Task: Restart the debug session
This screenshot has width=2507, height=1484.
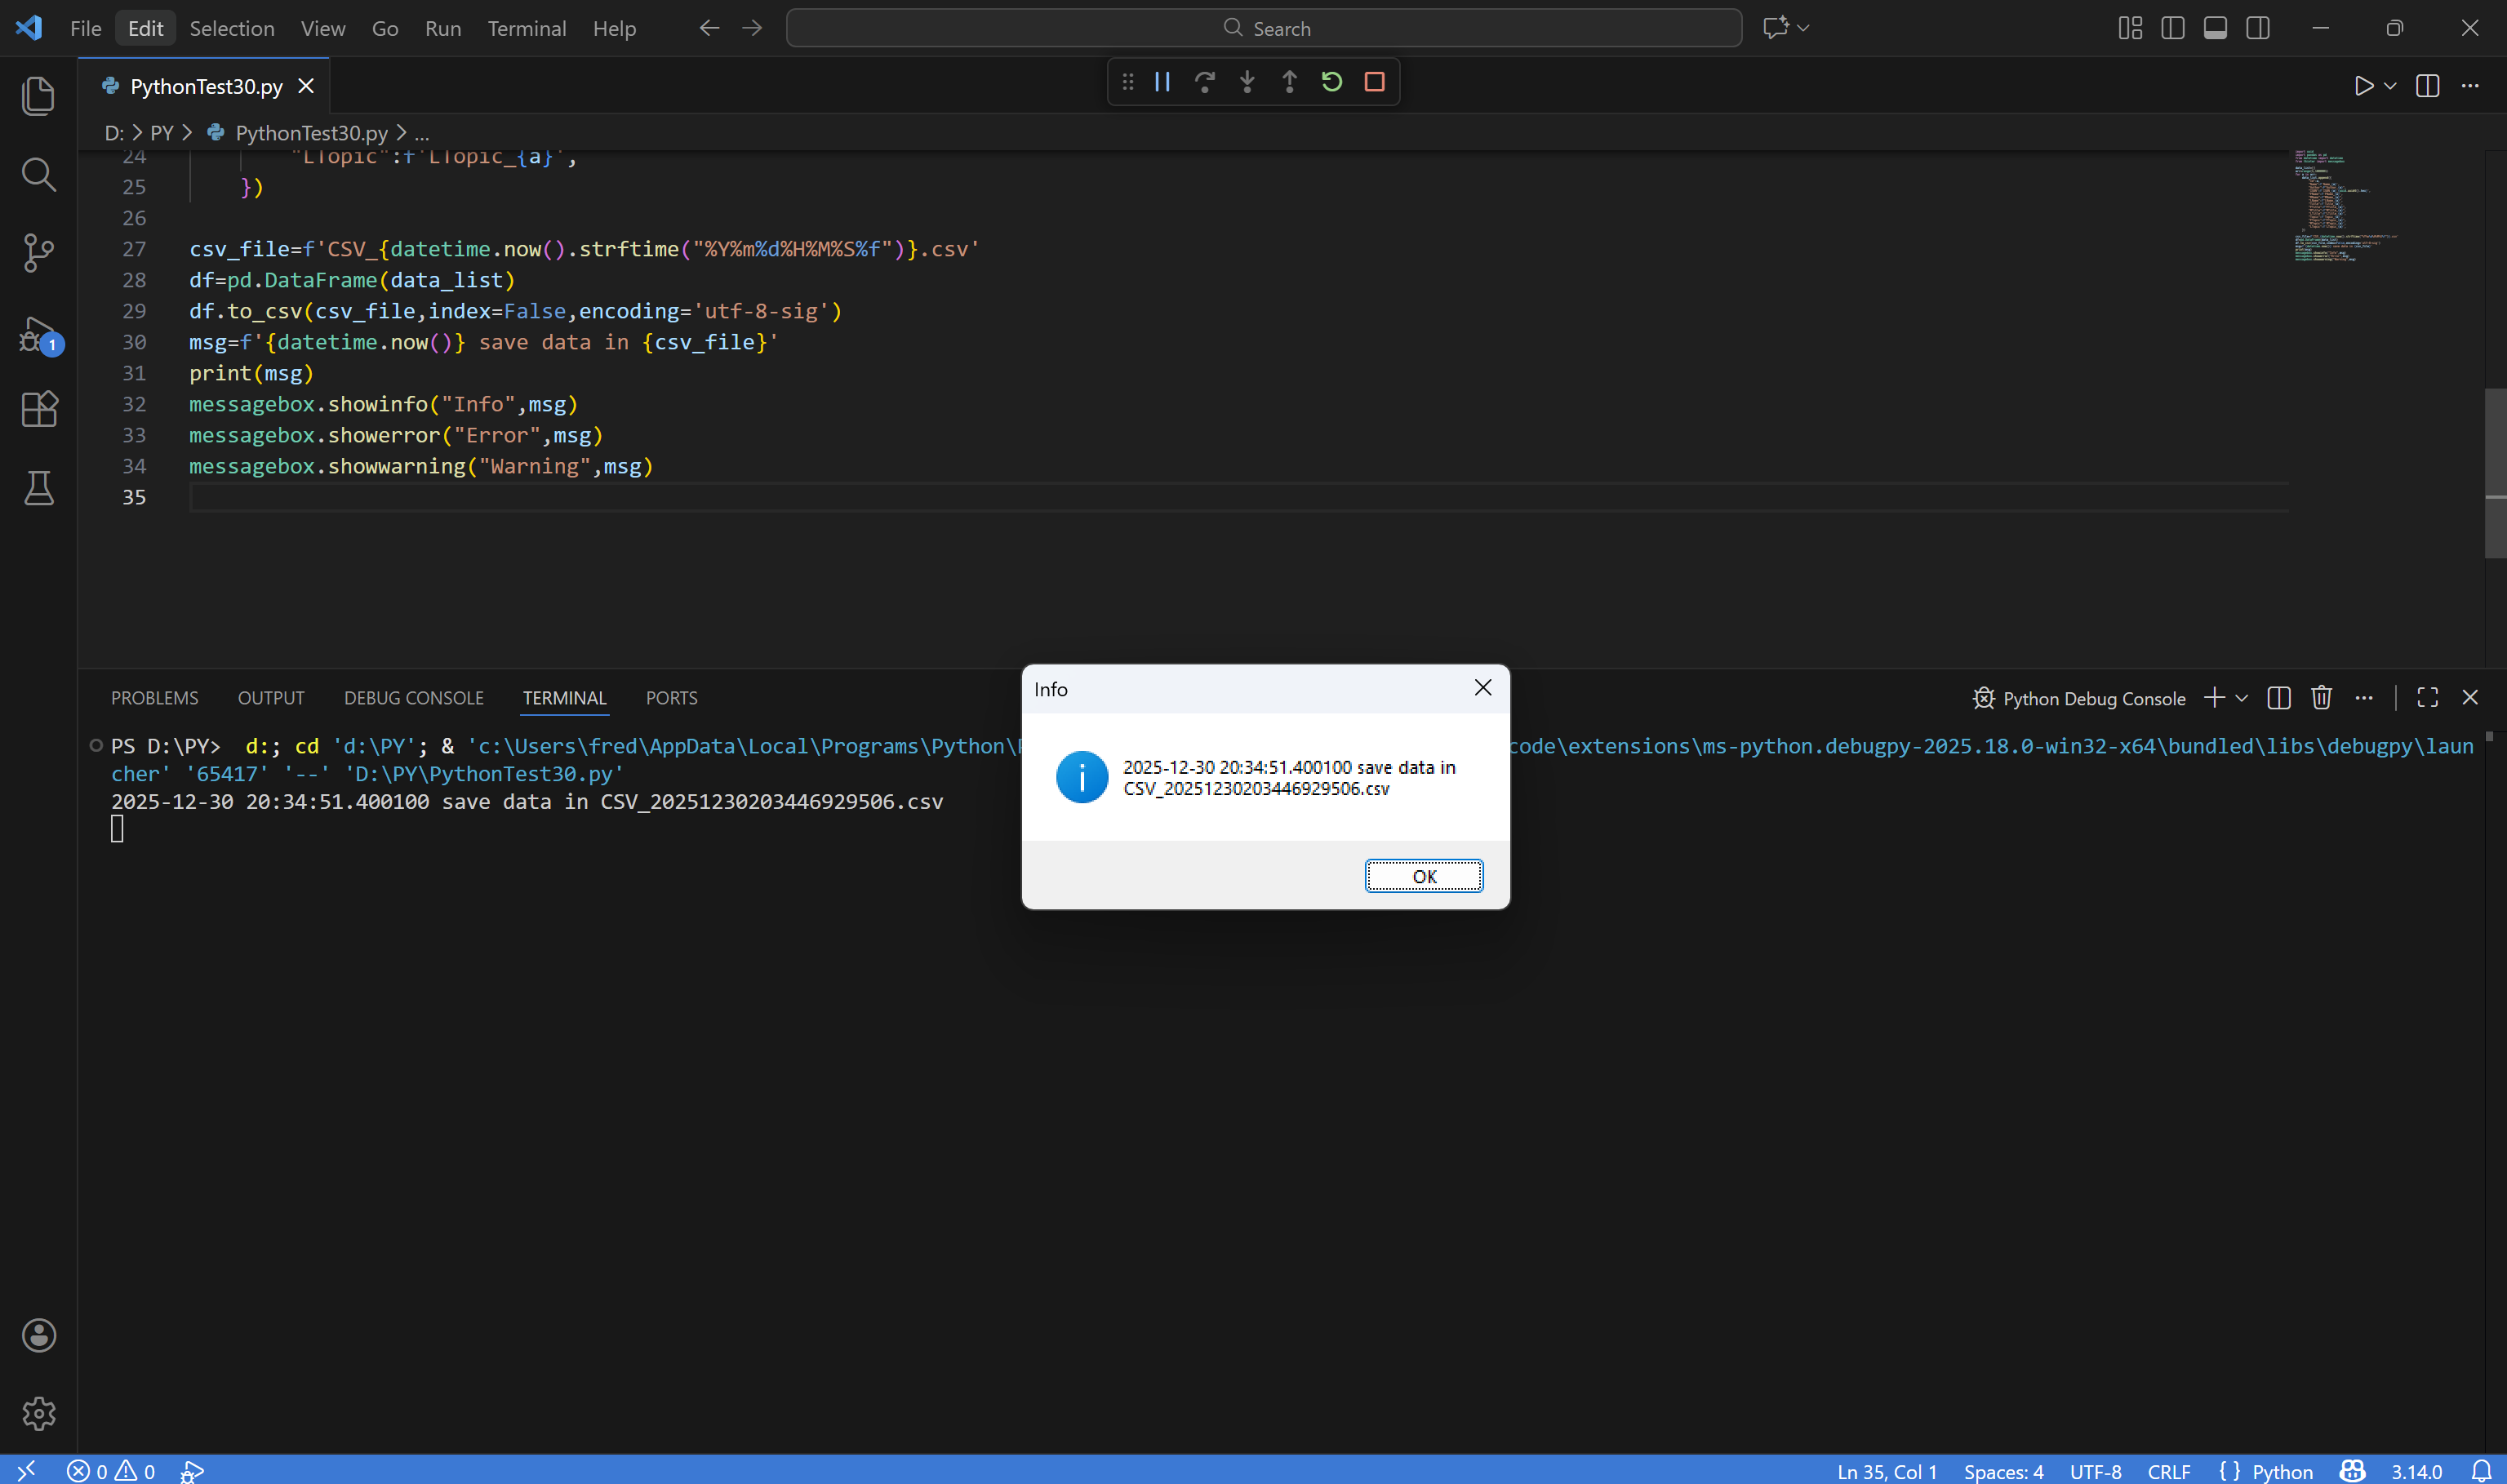Action: point(1331,82)
